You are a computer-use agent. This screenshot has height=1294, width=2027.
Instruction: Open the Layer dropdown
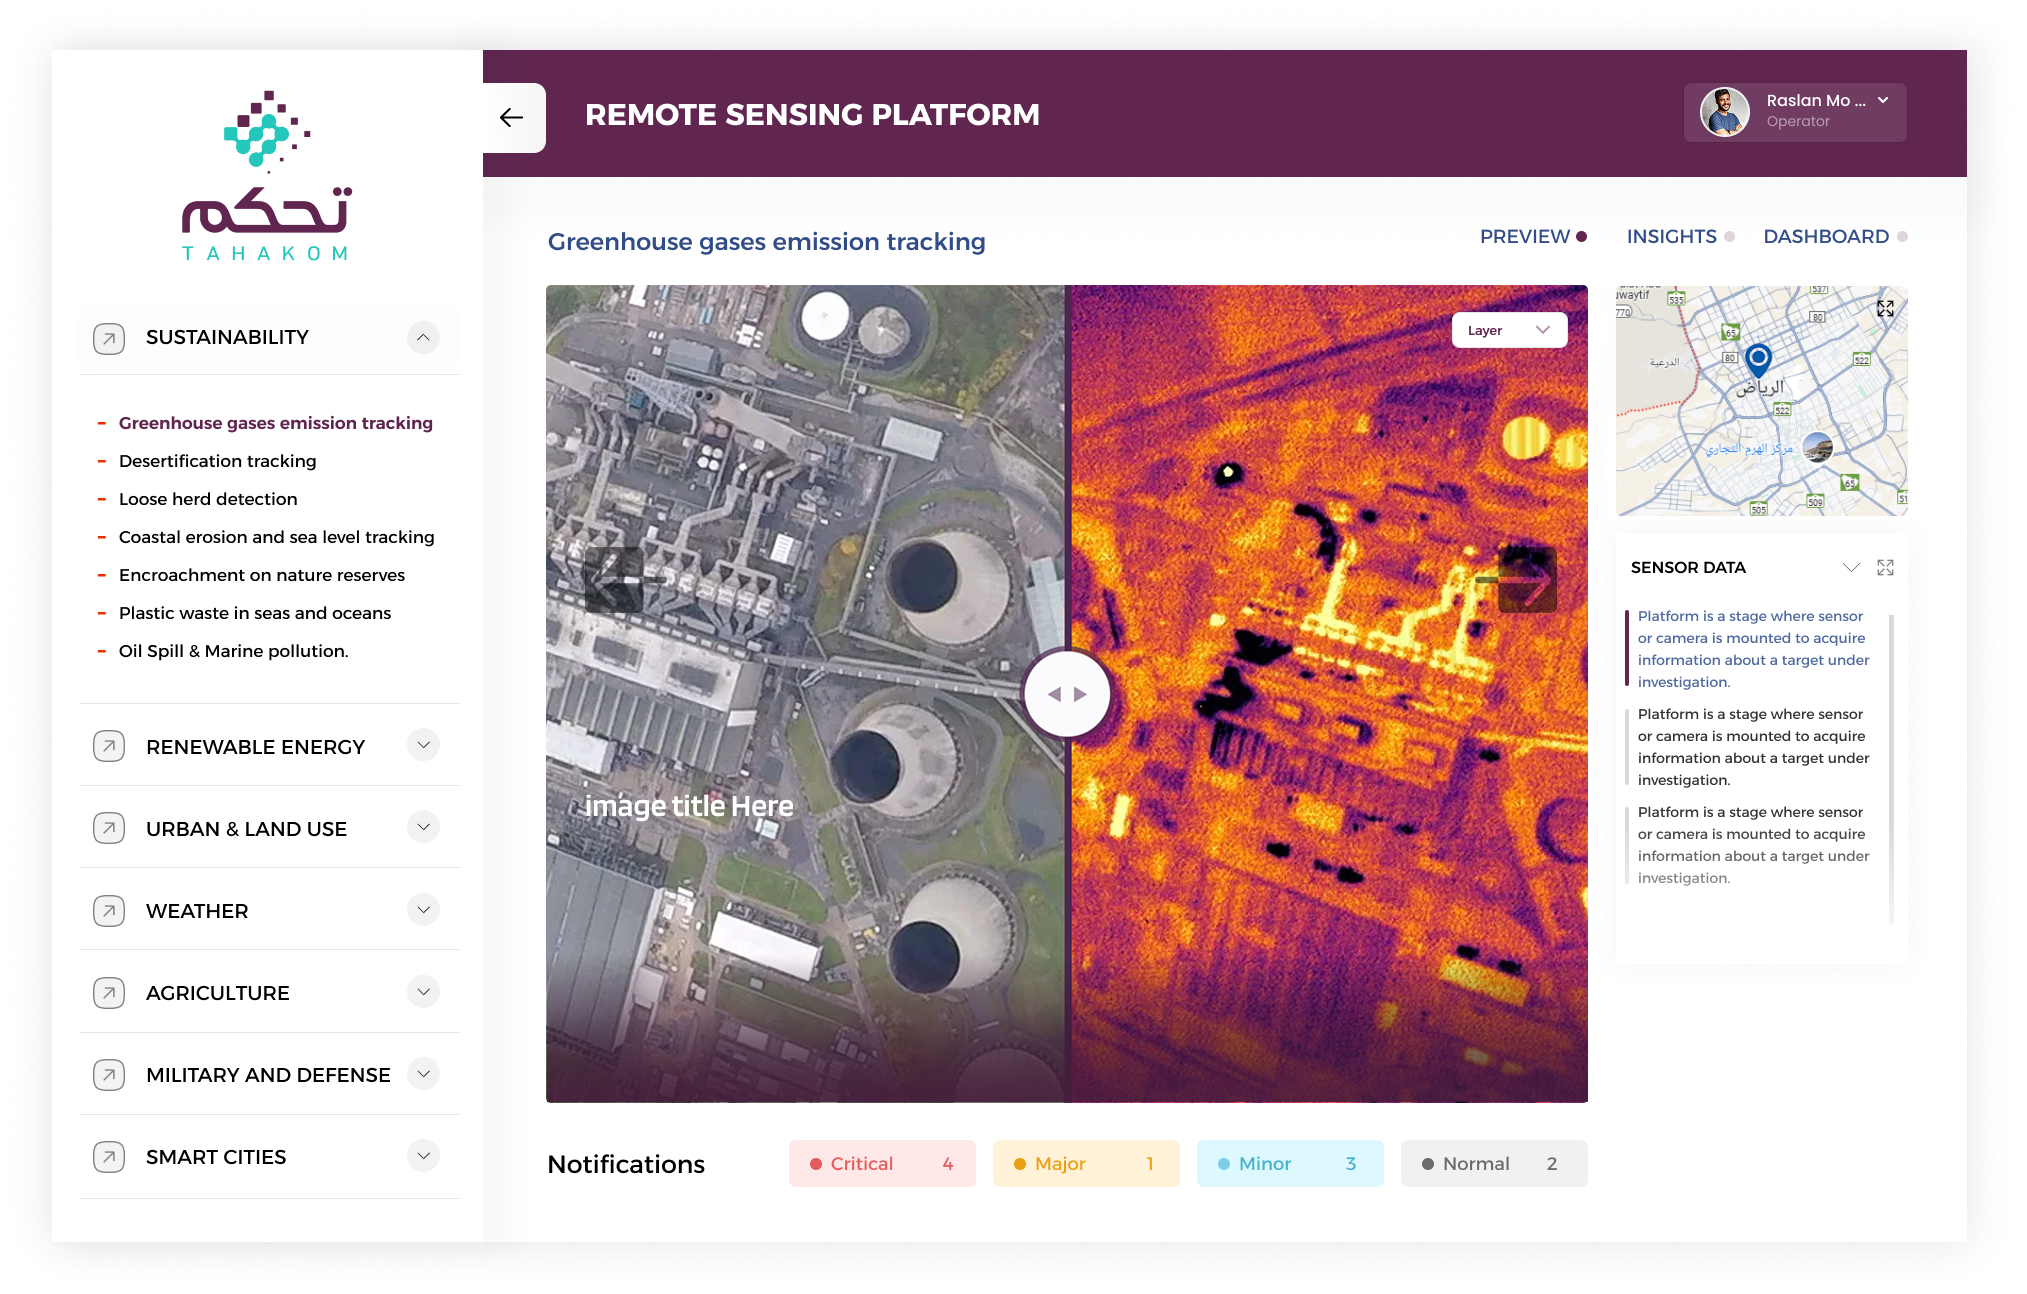(1509, 330)
